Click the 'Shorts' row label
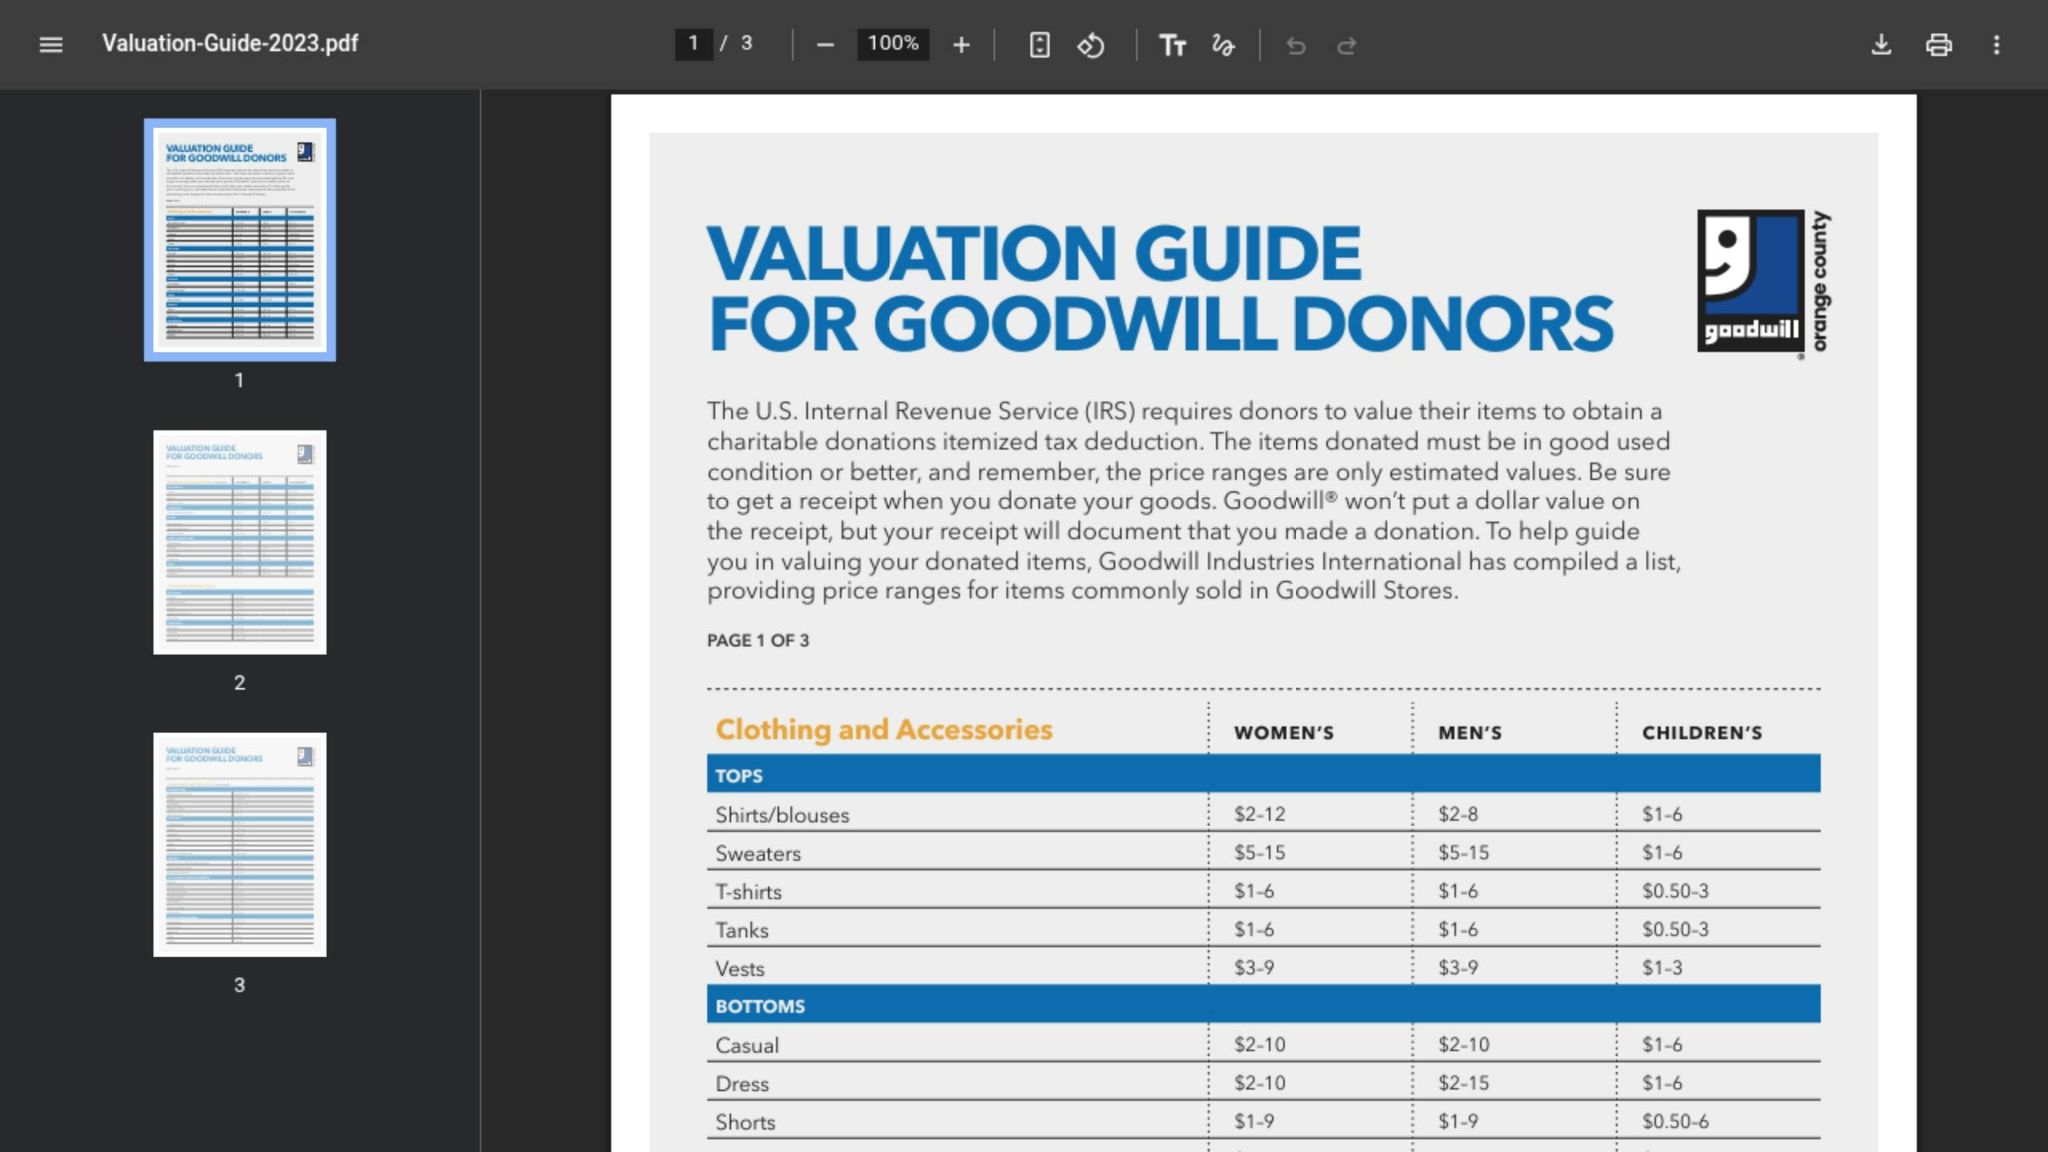 [745, 1122]
